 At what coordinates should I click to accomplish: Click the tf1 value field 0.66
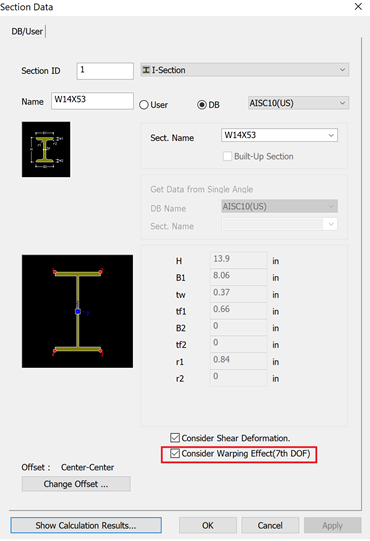click(238, 310)
